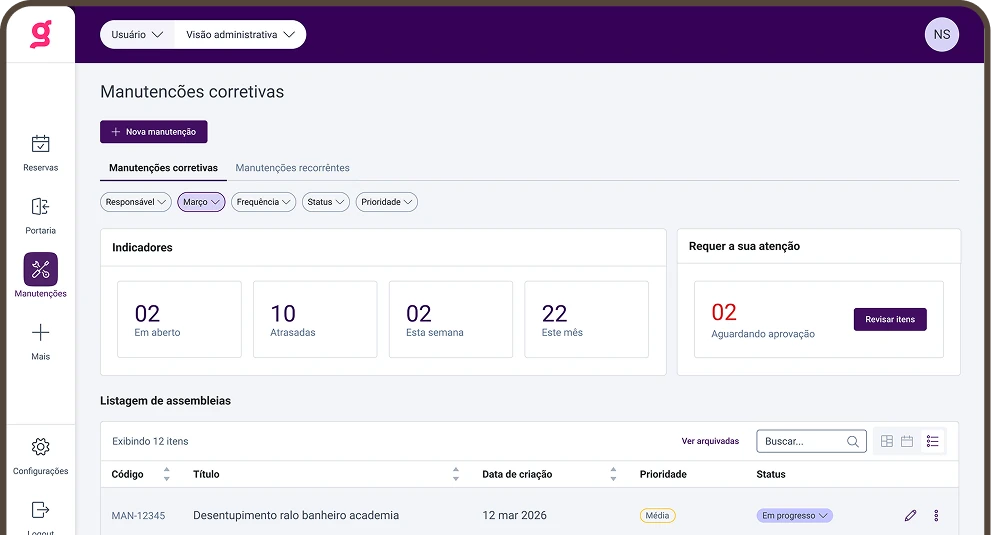Click the Logout exit icon
Screen dimensions: 991x535
pyautogui.click(x=40, y=510)
